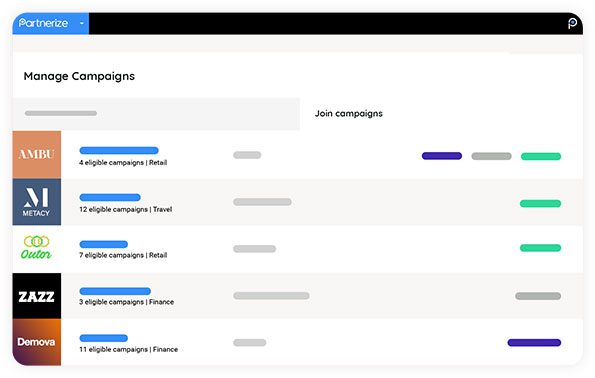Click the gray button in the AMBU row

tap(491, 156)
